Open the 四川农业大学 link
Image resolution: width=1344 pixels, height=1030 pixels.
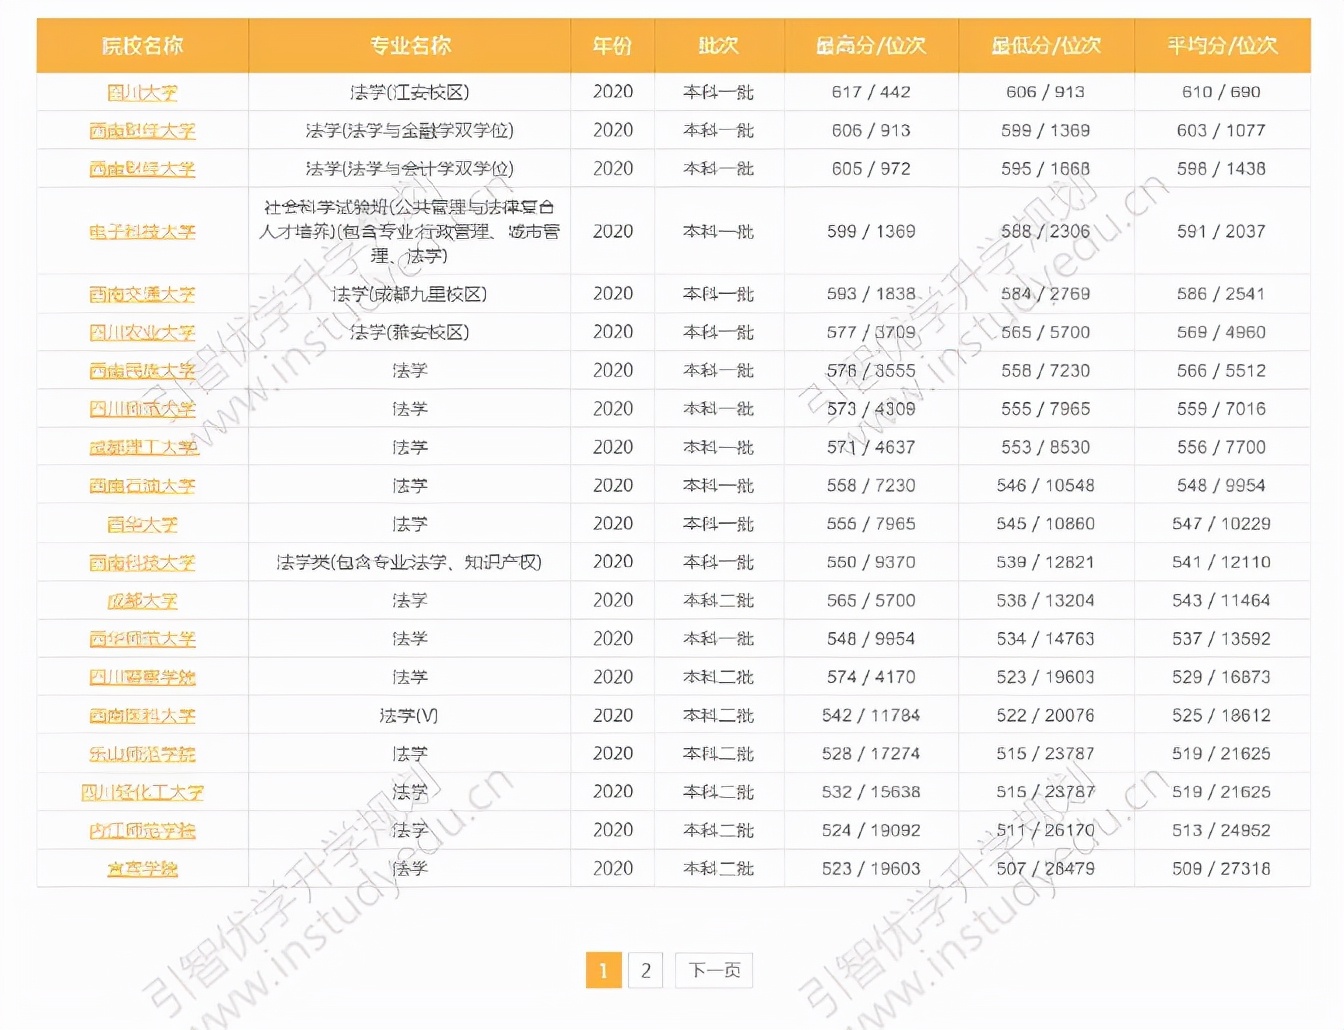click(x=142, y=332)
